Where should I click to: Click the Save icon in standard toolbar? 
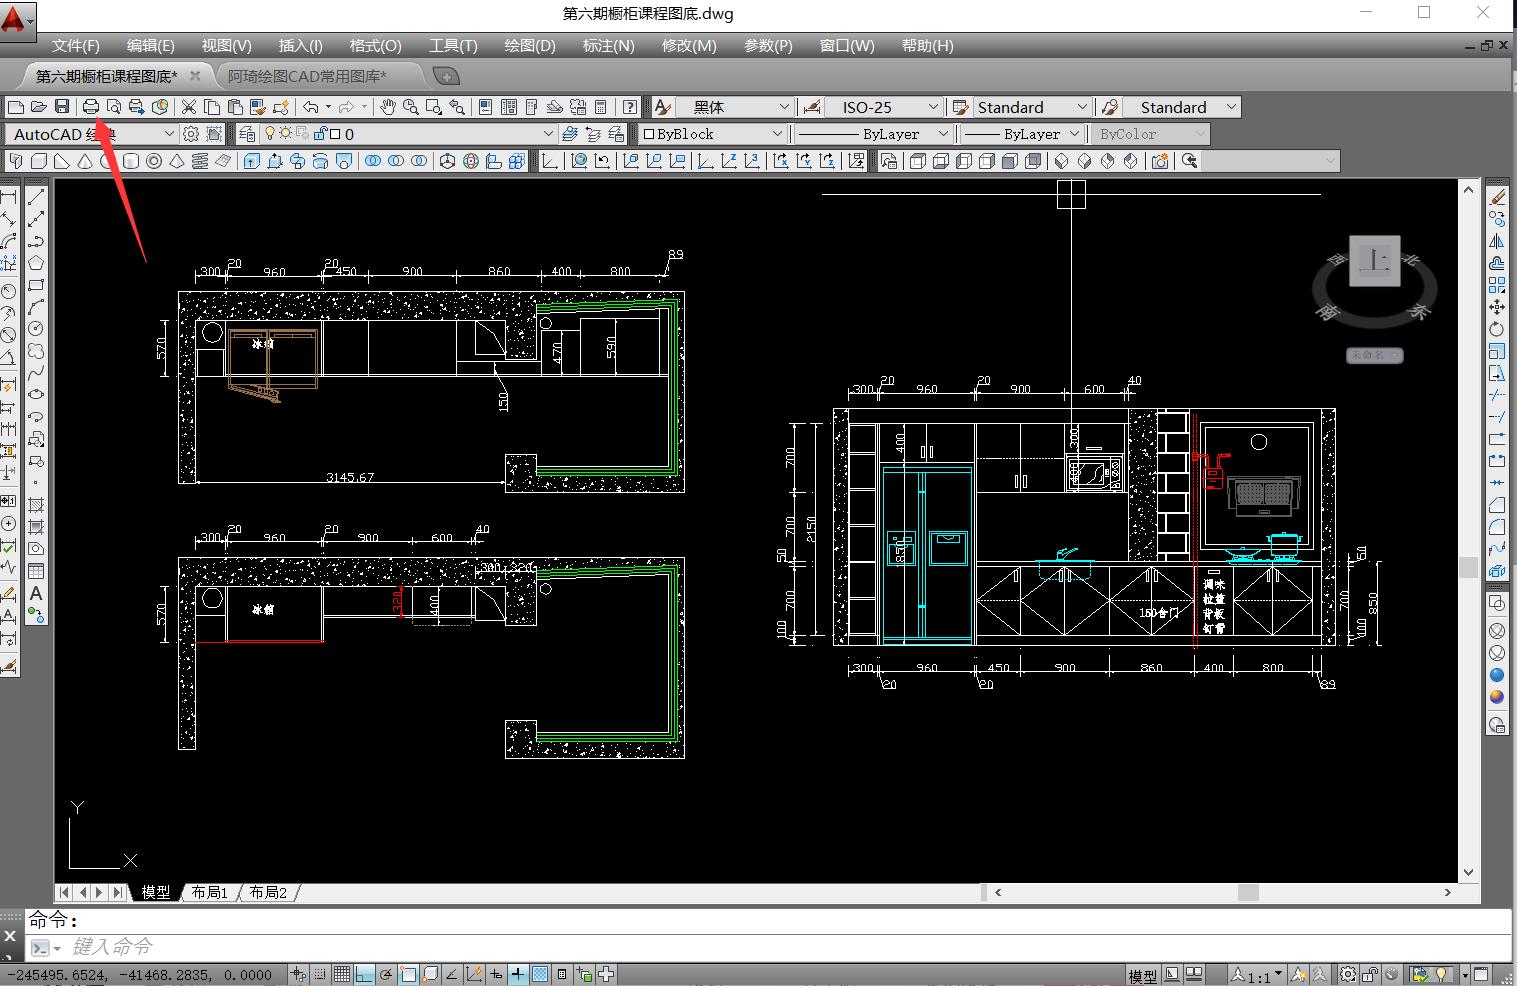click(62, 107)
